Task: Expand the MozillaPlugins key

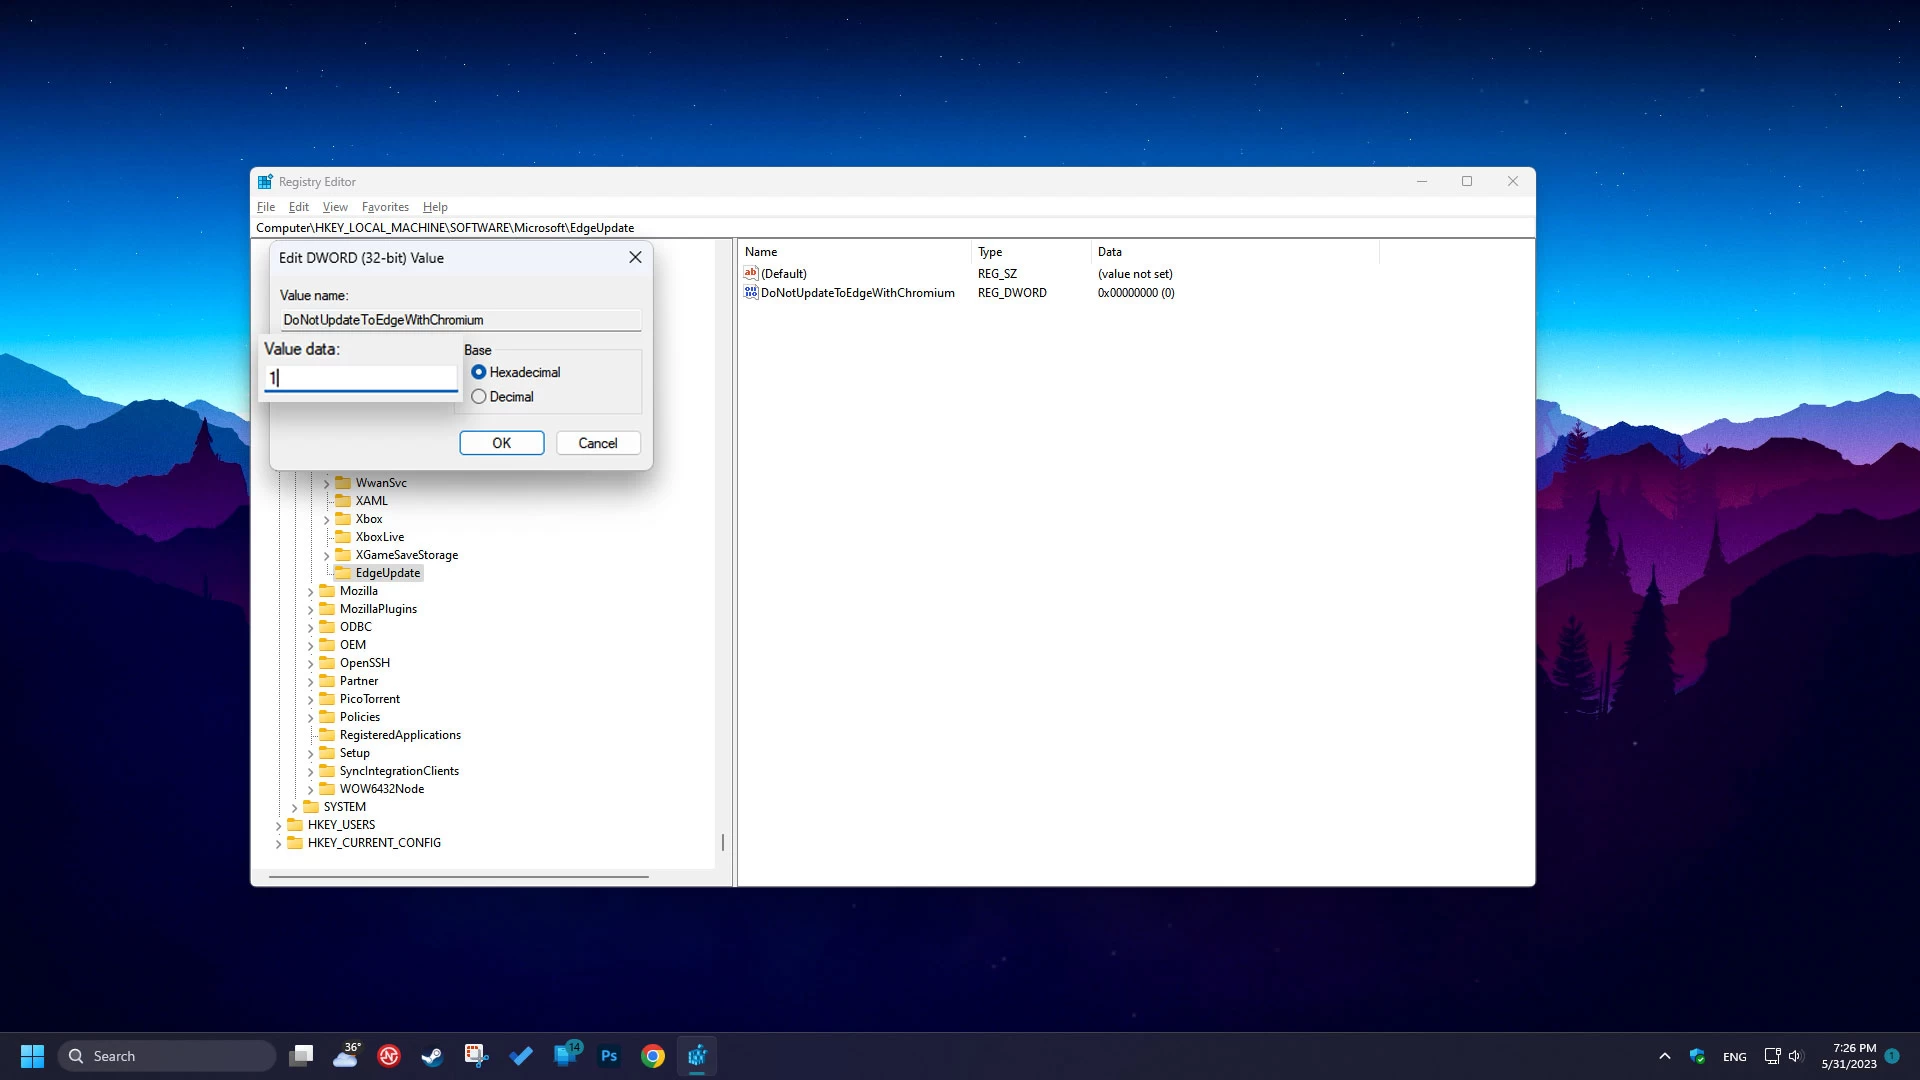Action: pos(310,609)
